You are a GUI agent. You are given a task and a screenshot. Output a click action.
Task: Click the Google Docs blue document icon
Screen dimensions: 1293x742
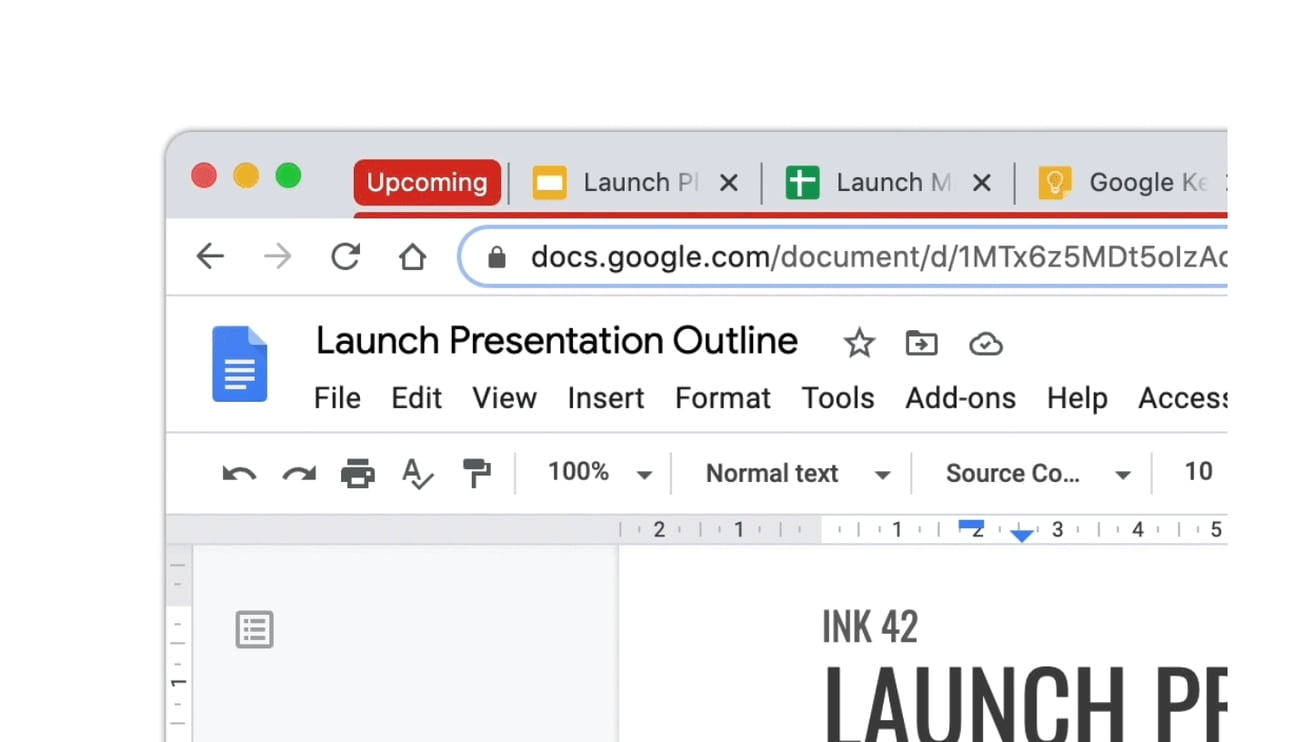tap(240, 364)
